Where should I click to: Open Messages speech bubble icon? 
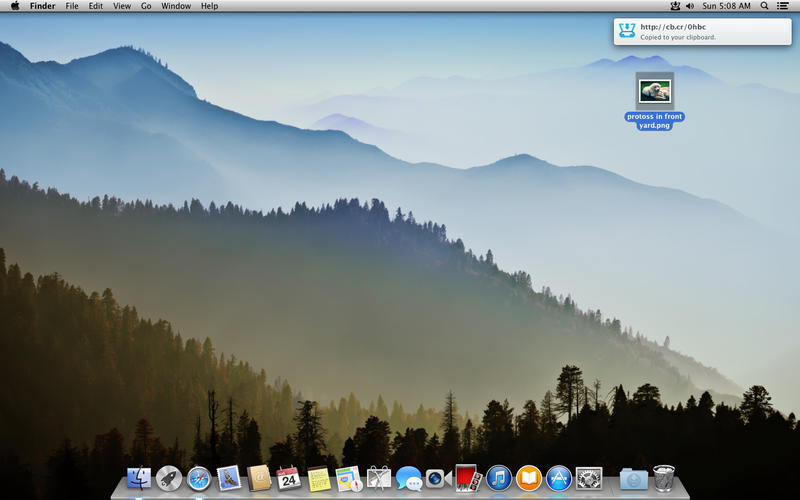tap(409, 479)
